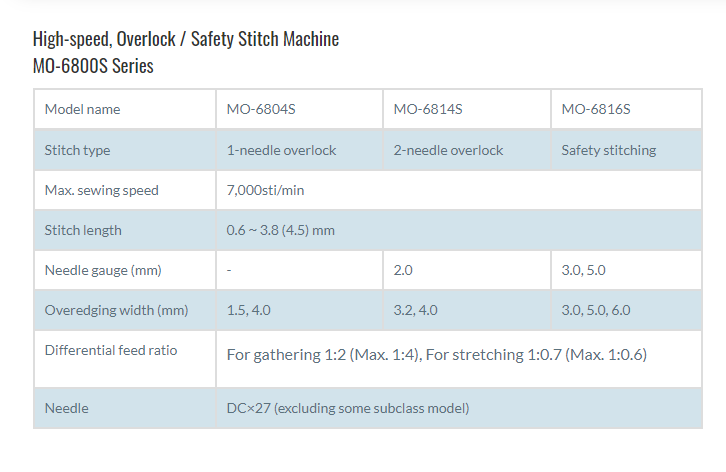Click the "Differential feed ratio" row label
Image resolution: width=726 pixels, height=472 pixels.
[x=111, y=350]
